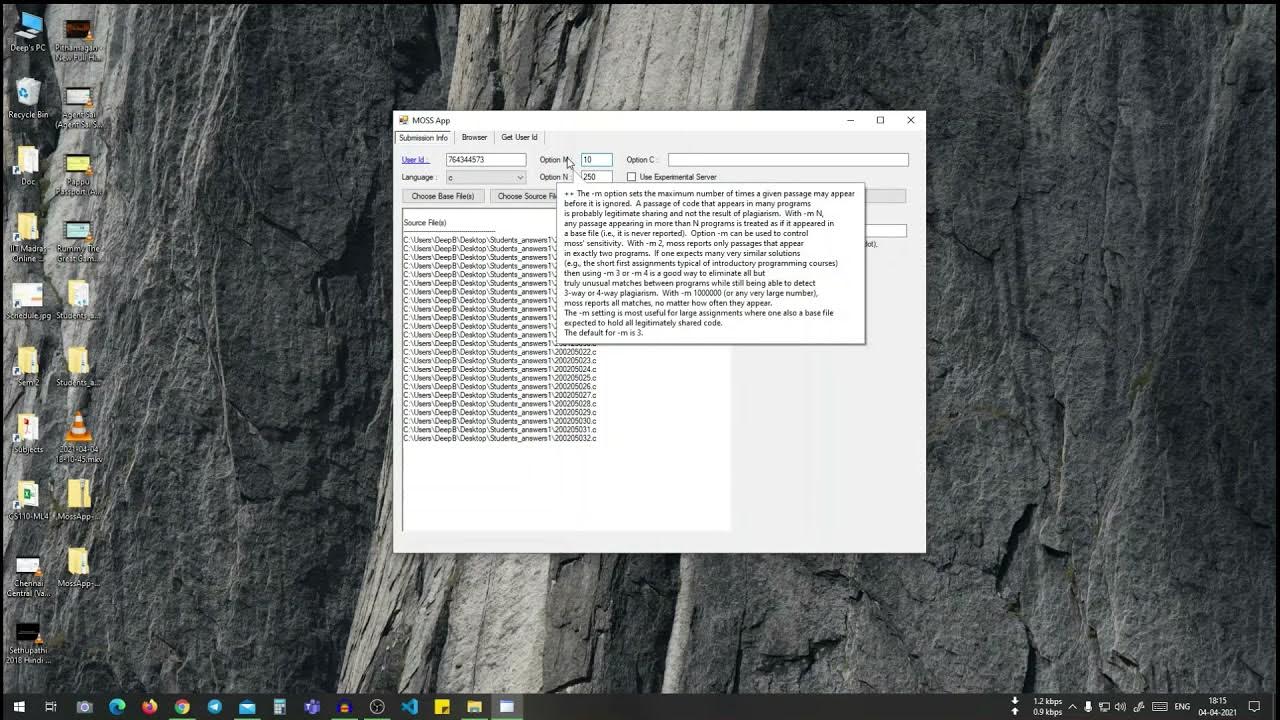The width and height of the screenshot is (1280, 720).
Task: Click the Windows Start button
Action: click(19, 707)
